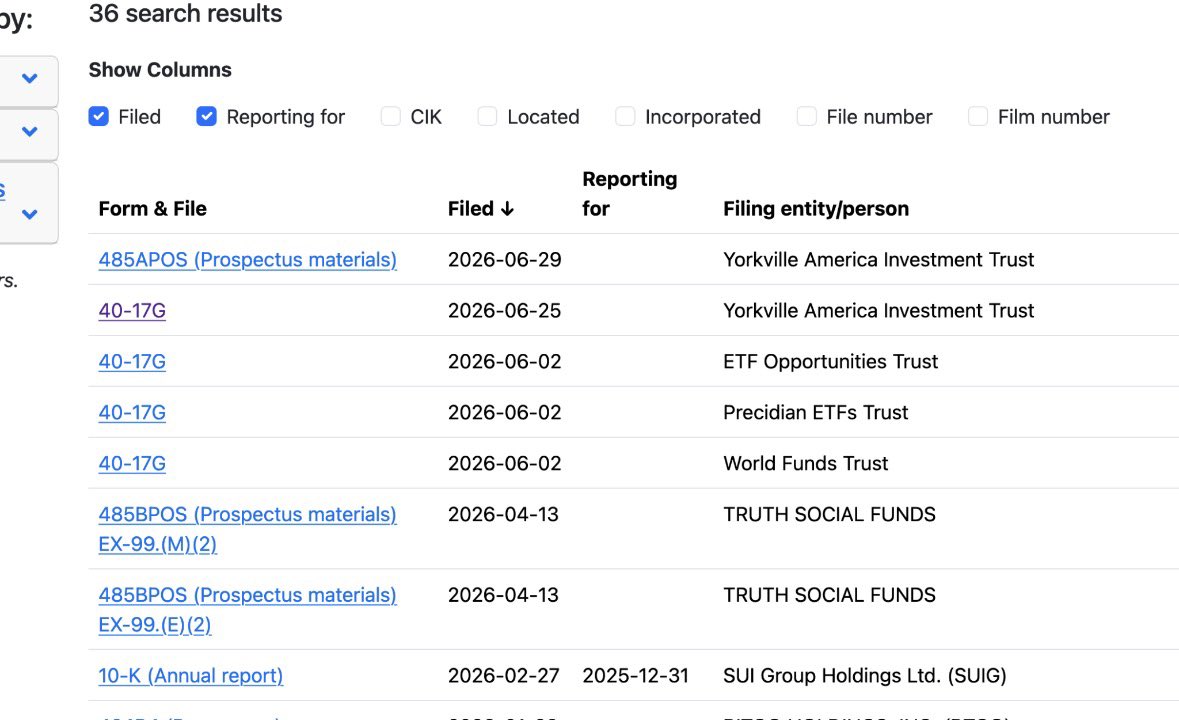The image size is (1179, 720).
Task: Expand the third sidebar filter chevron
Action: [x=29, y=214]
